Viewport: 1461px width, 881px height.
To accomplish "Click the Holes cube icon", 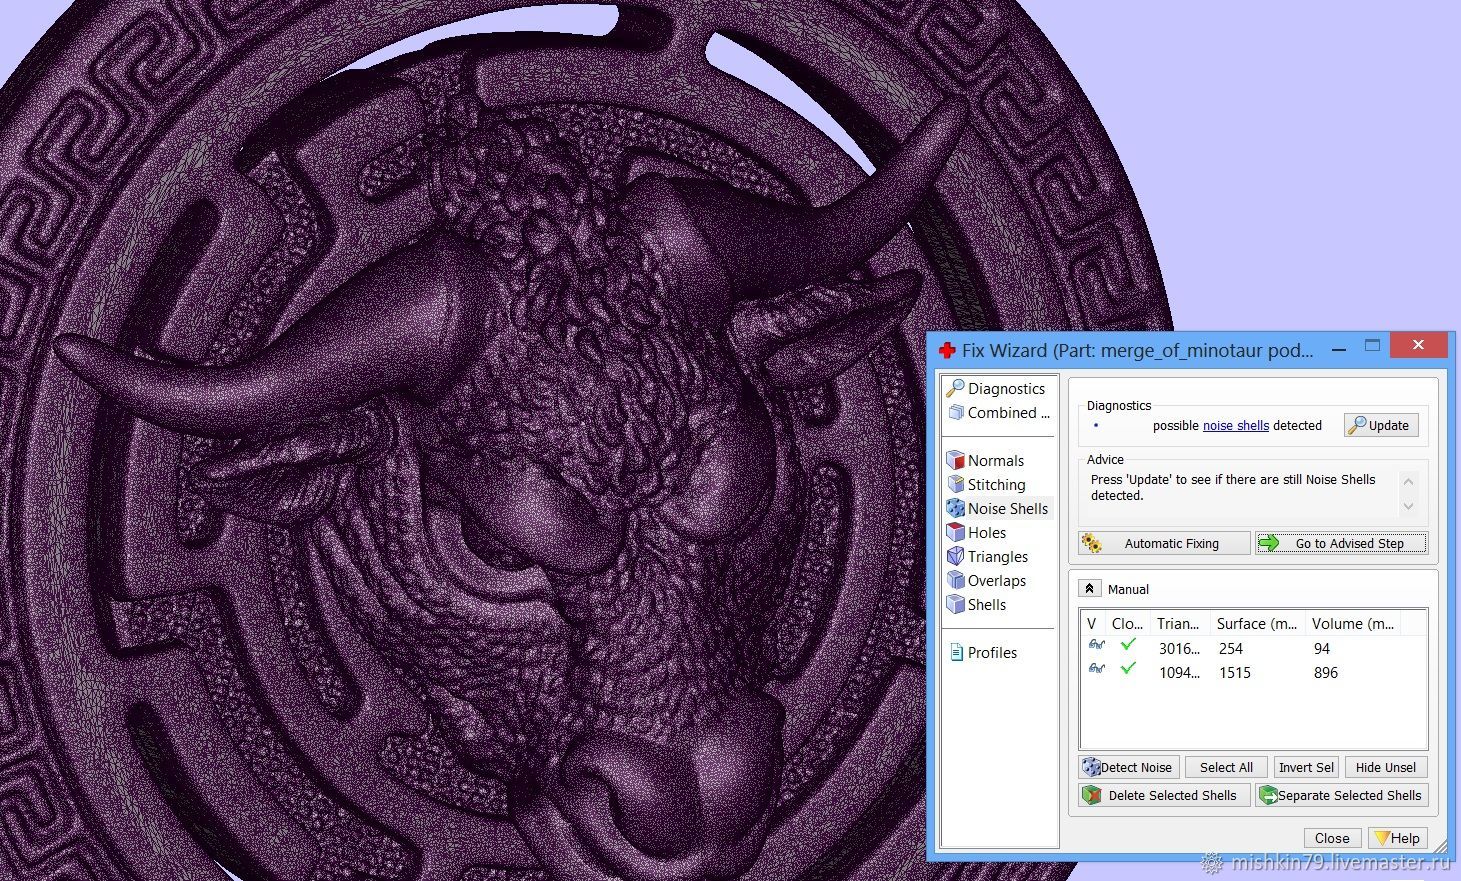I will click(955, 532).
